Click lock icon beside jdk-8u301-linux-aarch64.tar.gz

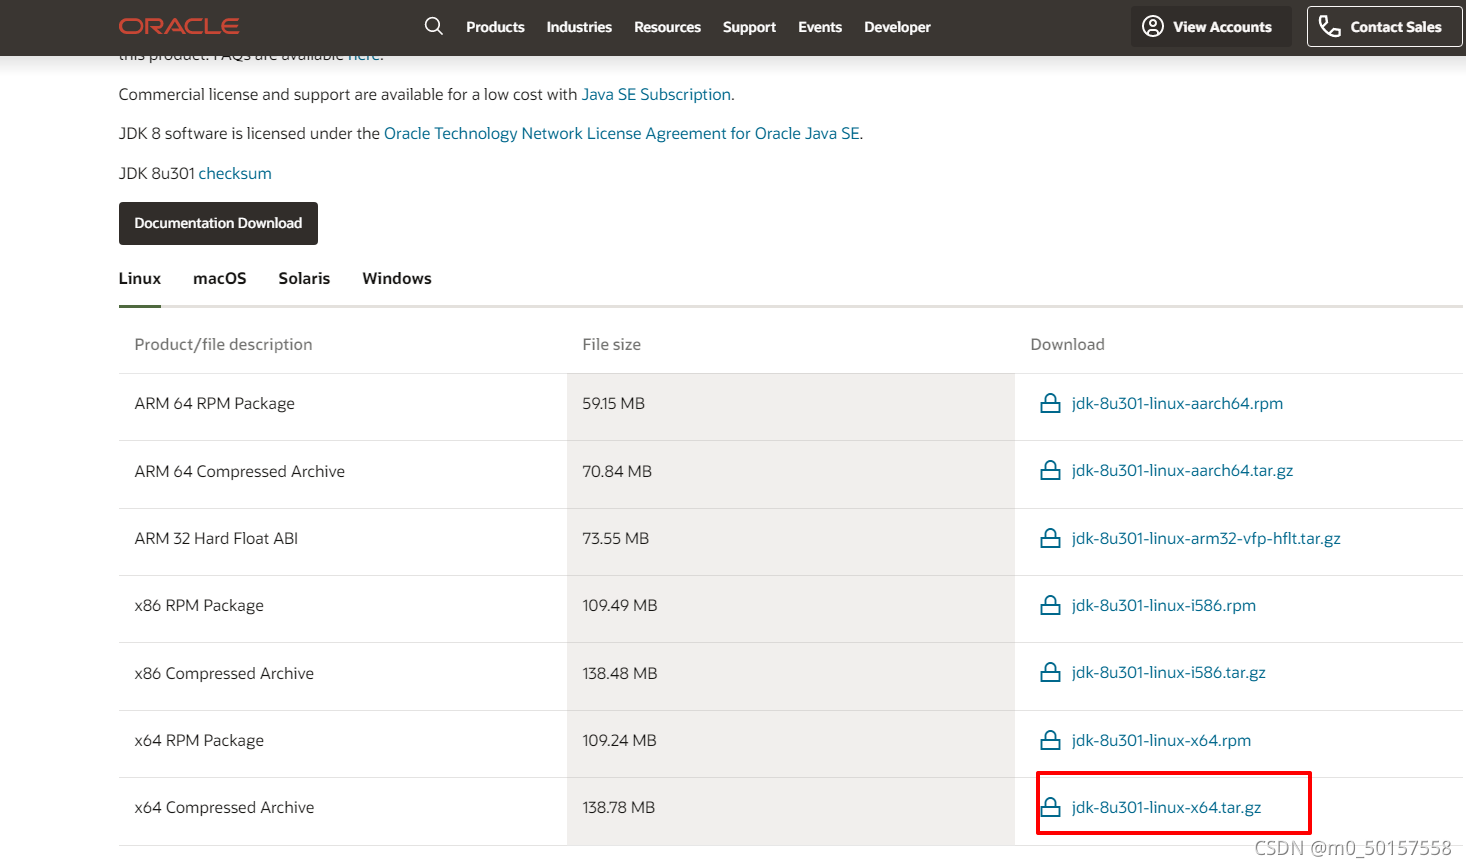tap(1050, 470)
